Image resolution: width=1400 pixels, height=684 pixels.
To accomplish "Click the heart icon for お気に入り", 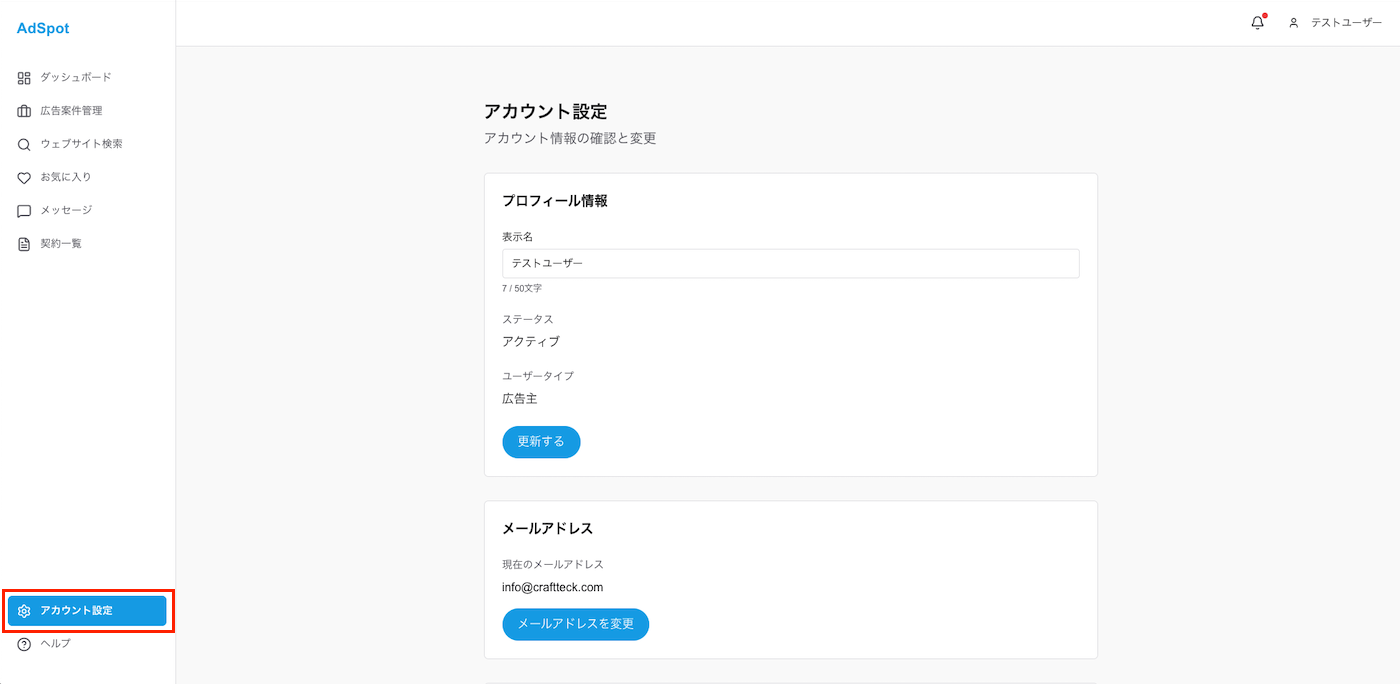I will point(22,177).
